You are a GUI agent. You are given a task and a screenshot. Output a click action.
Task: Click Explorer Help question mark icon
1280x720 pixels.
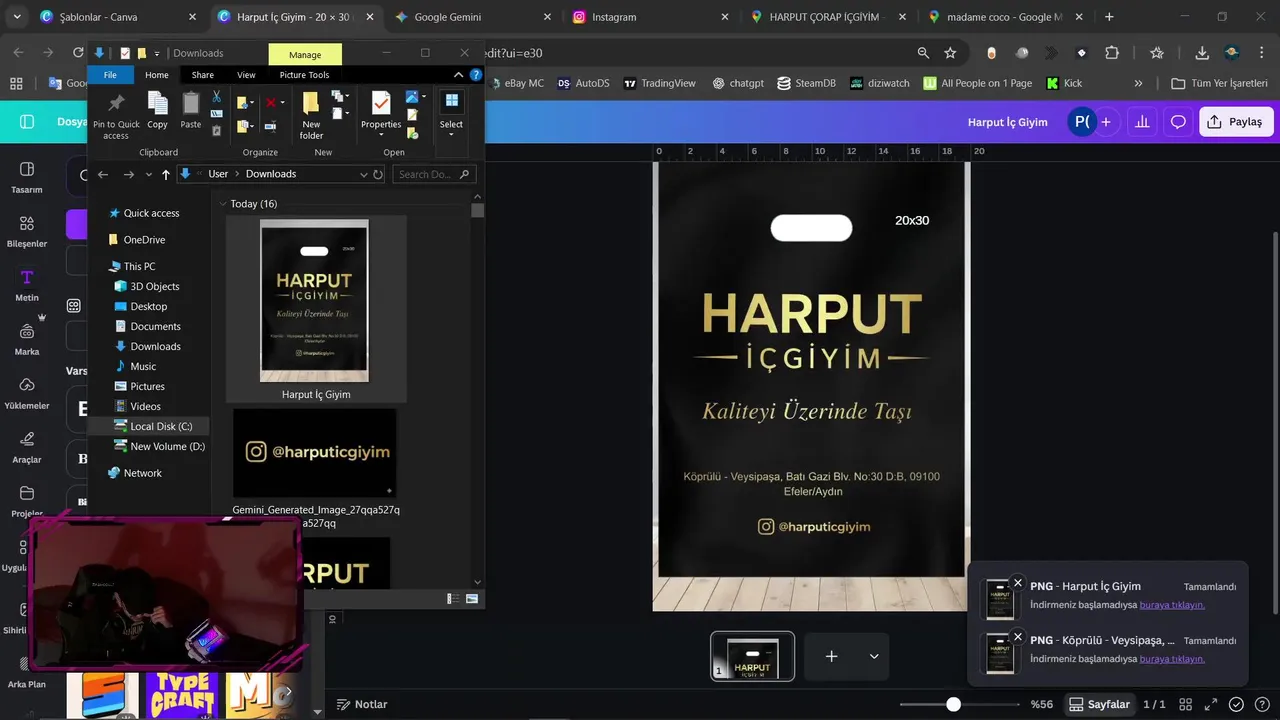474,75
